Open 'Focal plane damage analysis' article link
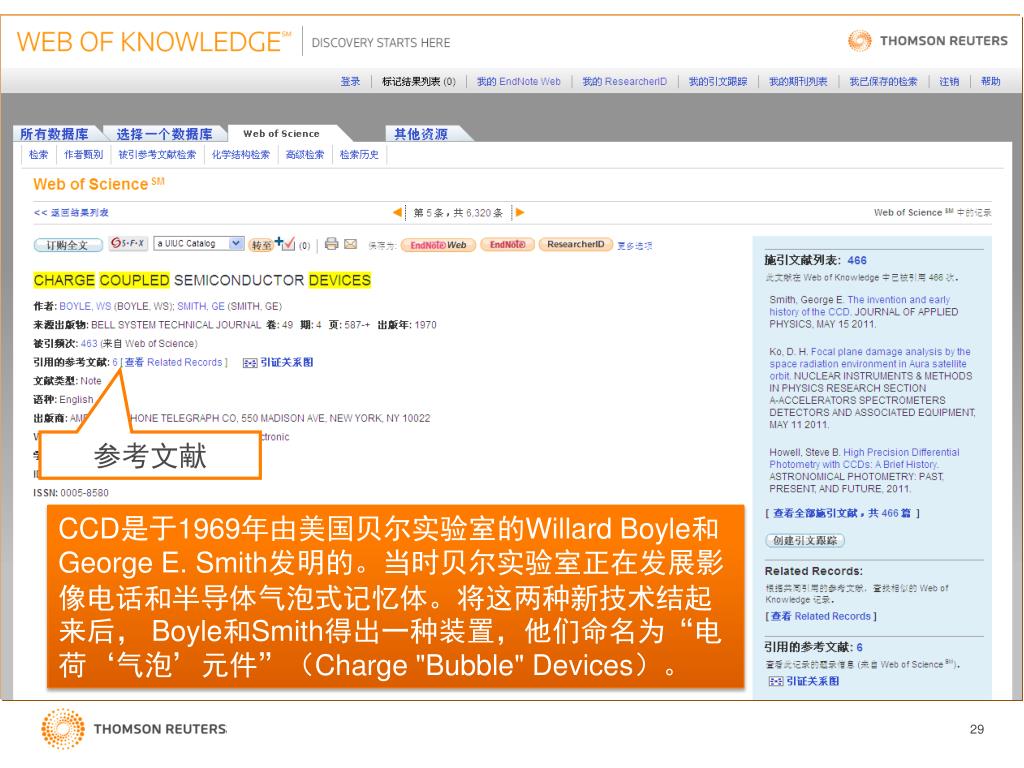This screenshot has height=768, width=1024. [x=870, y=364]
